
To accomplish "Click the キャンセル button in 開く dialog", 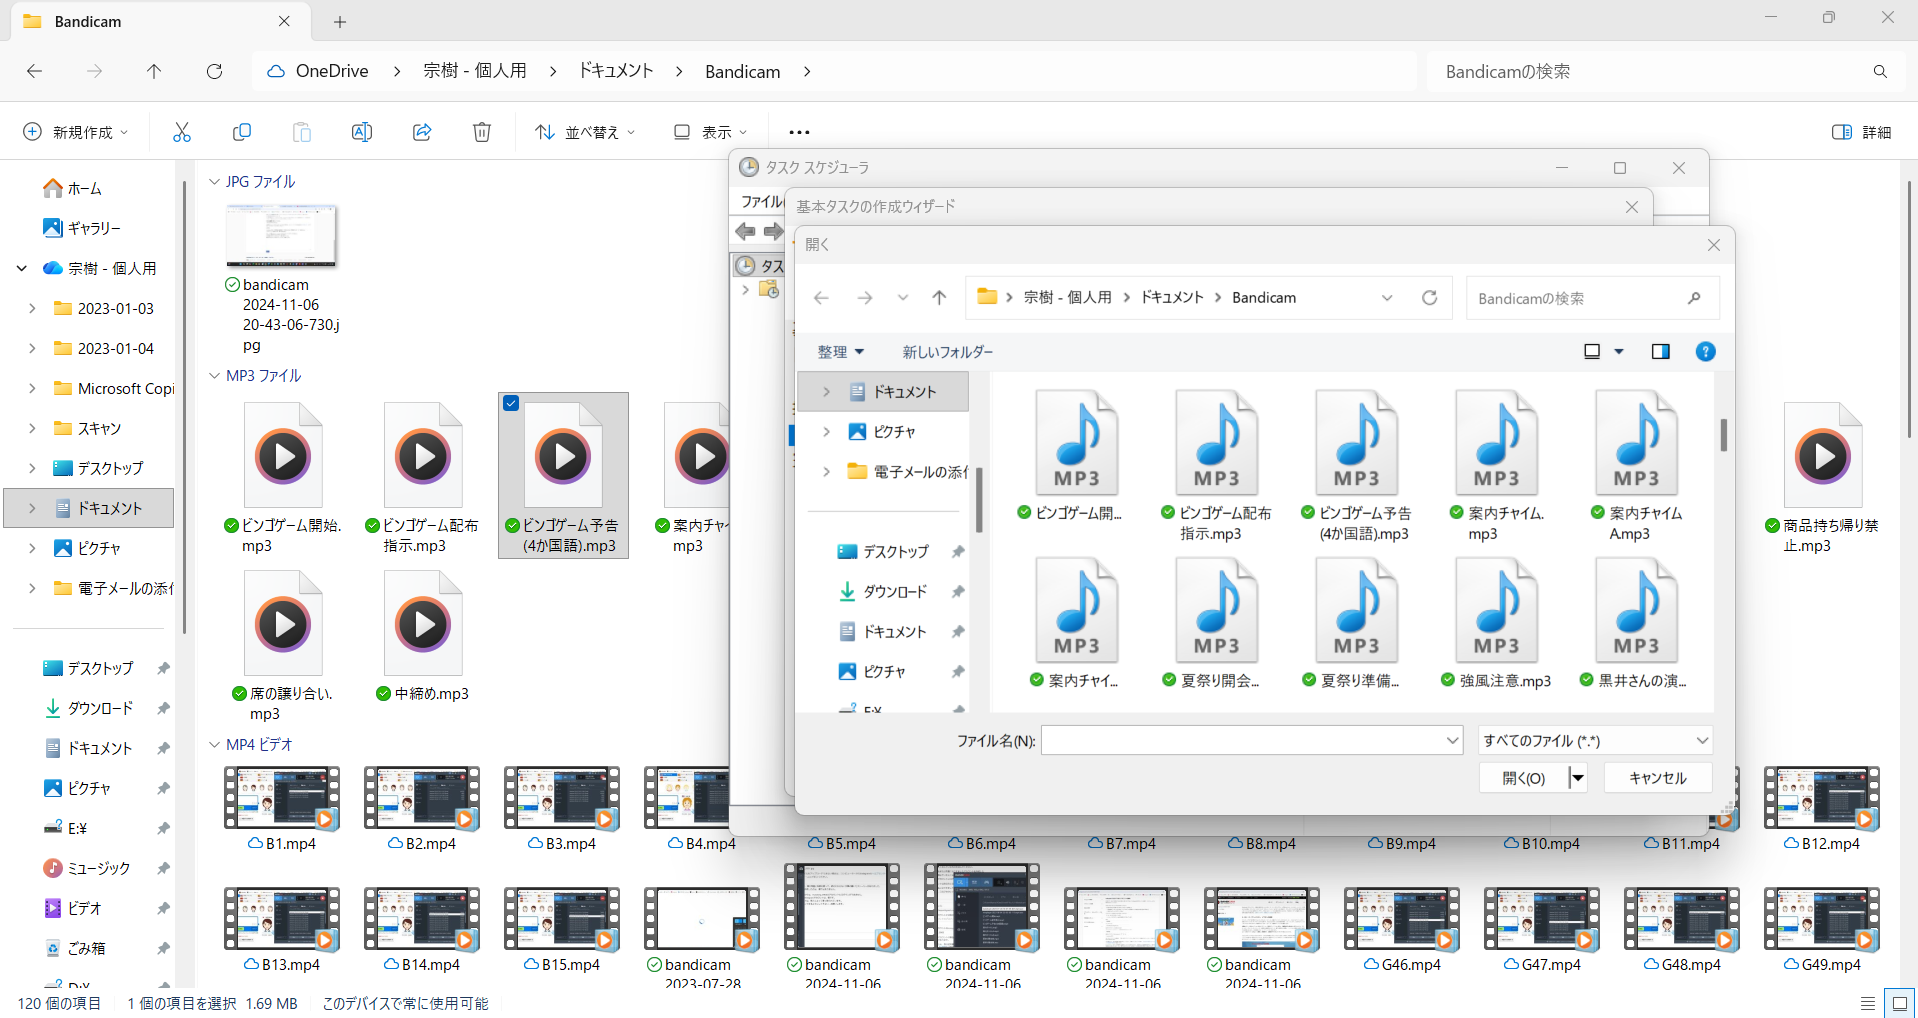I will coord(1658,778).
